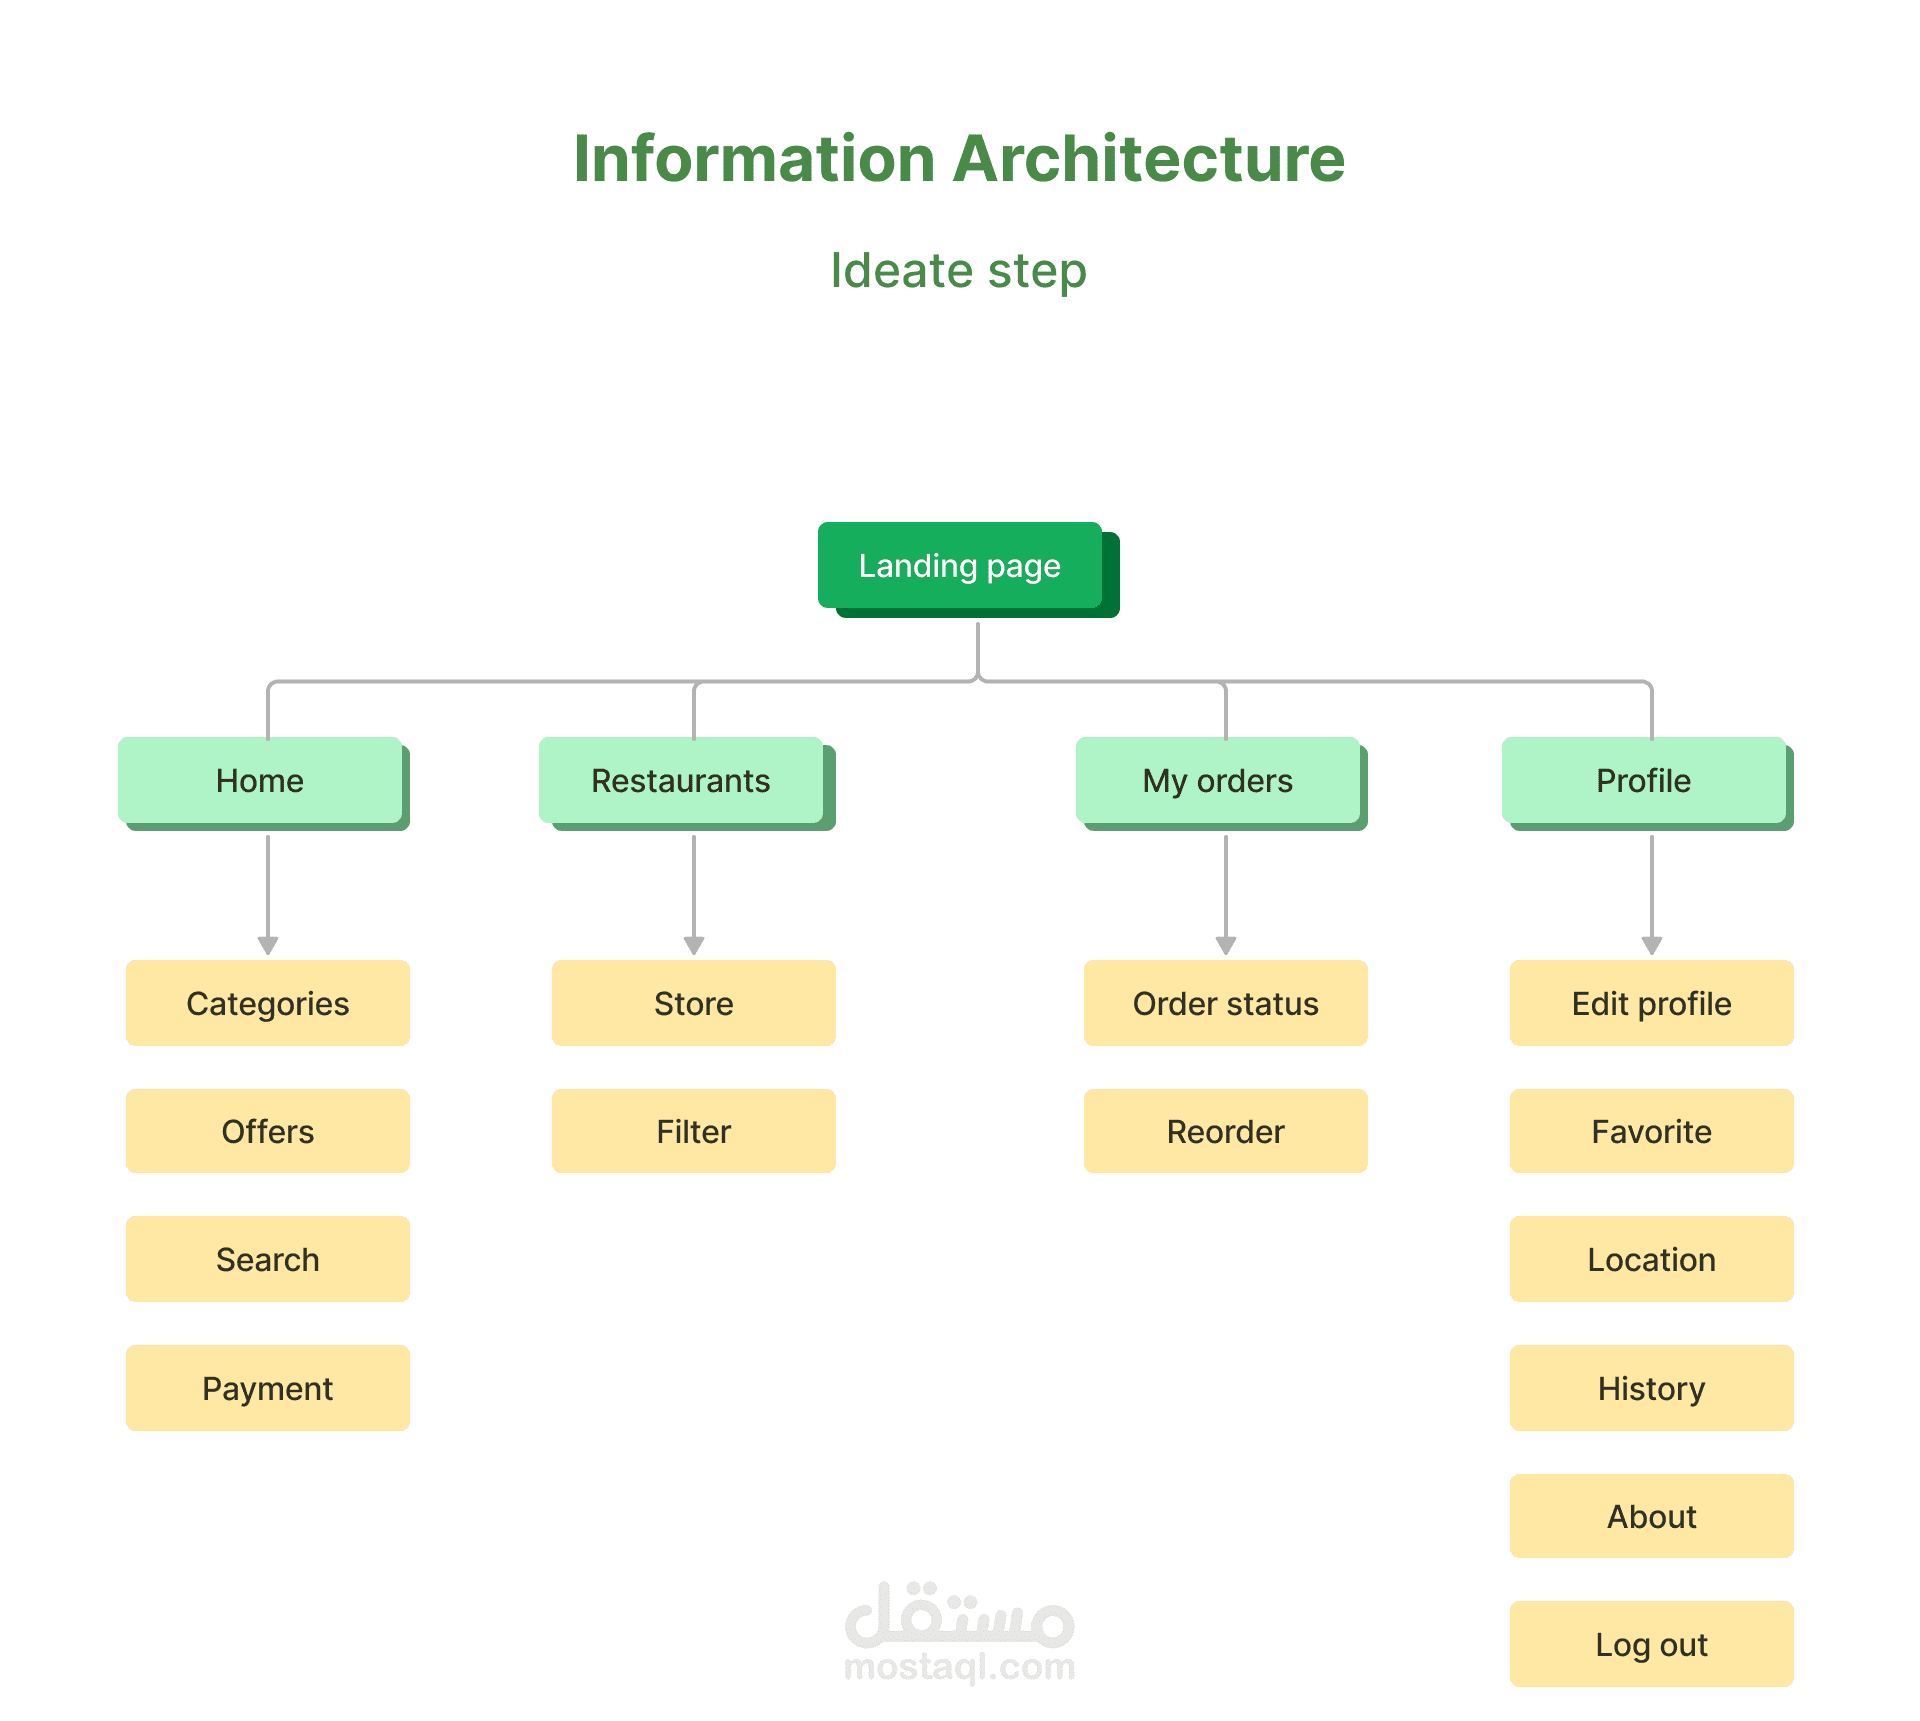Click the Location box
The width and height of the screenshot is (1920, 1721).
coord(1652,1259)
